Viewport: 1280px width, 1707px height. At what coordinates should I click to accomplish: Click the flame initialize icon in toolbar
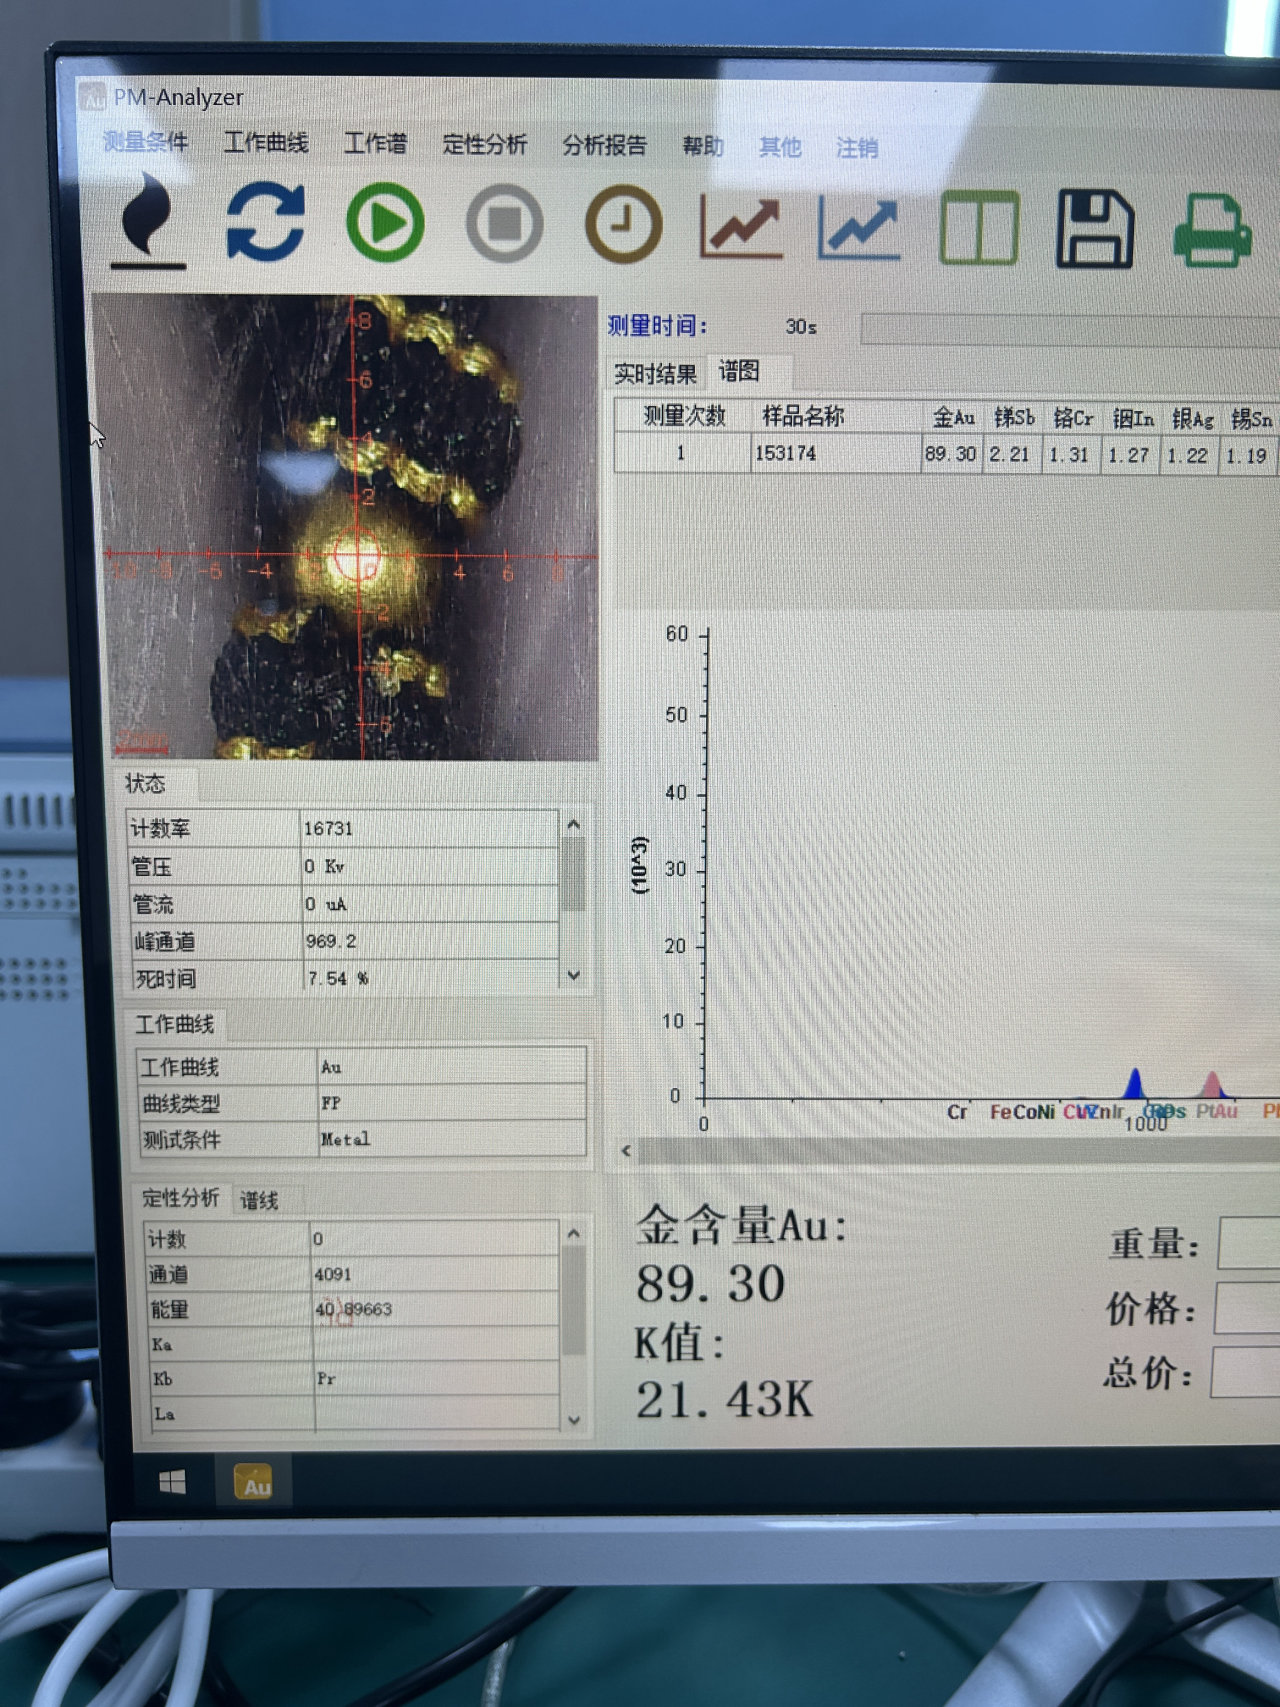[148, 222]
